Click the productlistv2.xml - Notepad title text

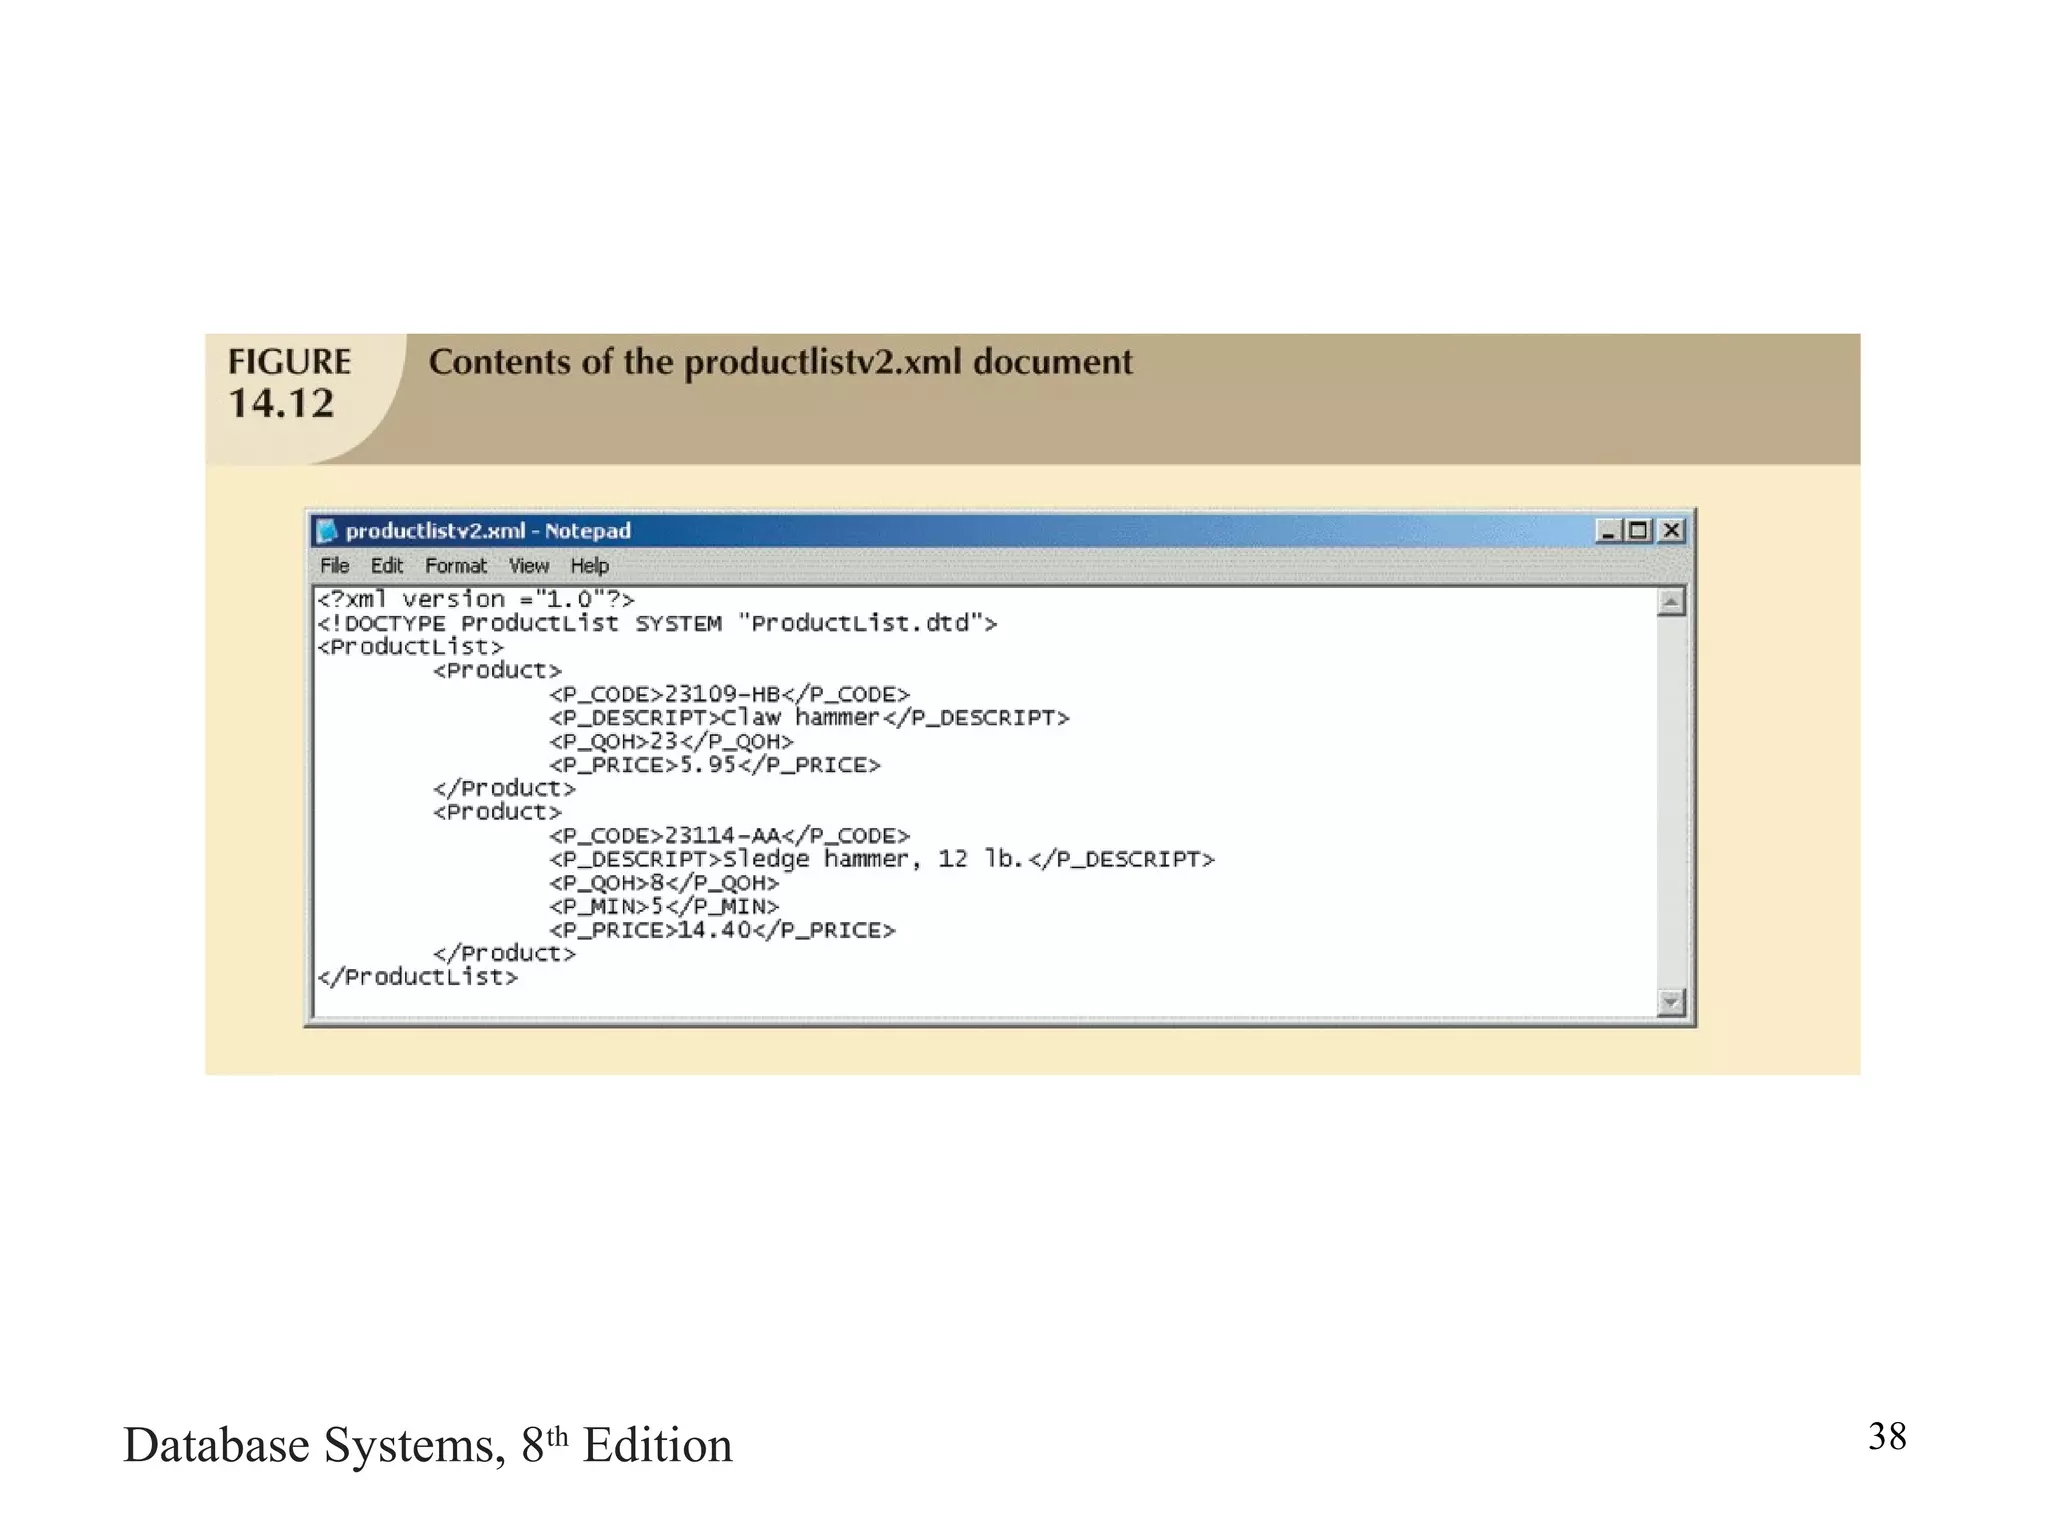(488, 531)
